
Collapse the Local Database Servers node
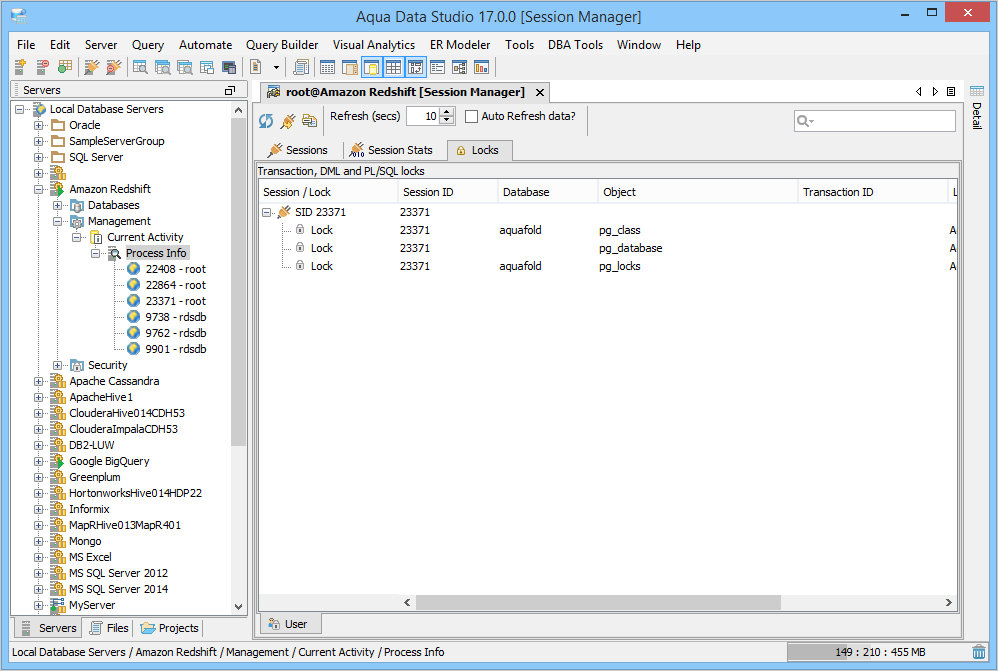coord(20,109)
